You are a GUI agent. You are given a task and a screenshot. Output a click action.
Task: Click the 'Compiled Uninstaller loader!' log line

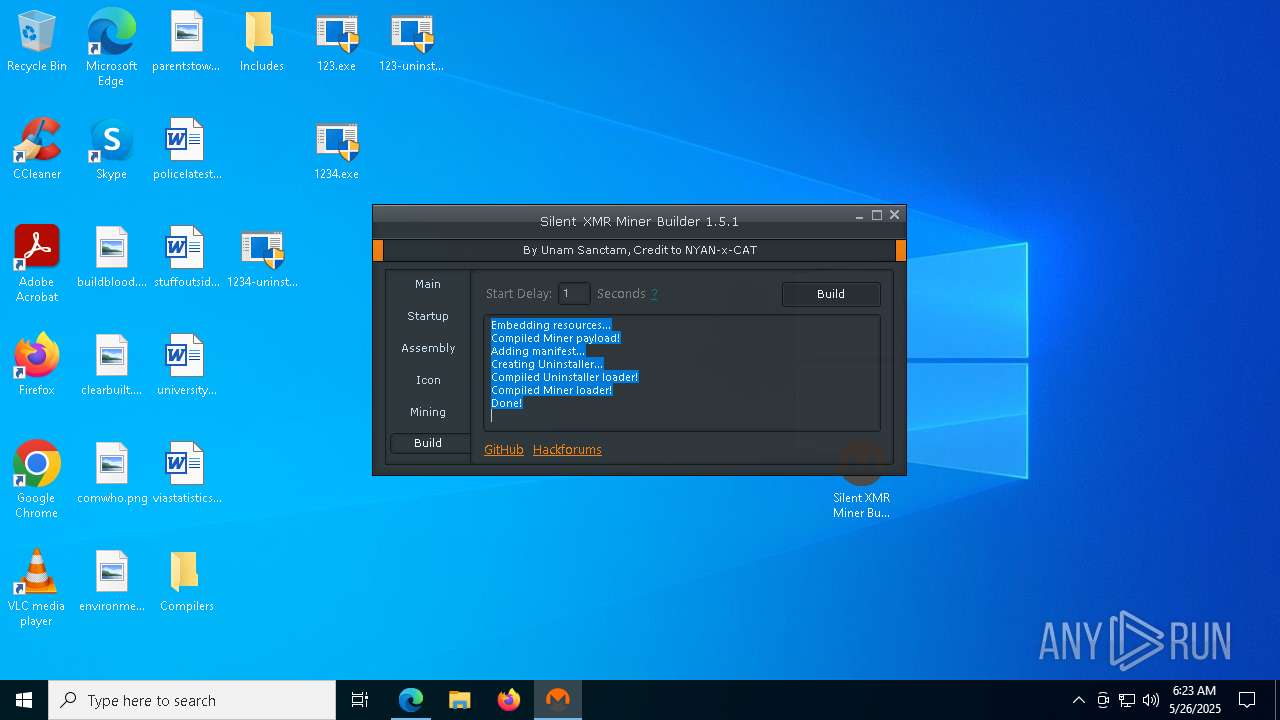(x=564, y=377)
